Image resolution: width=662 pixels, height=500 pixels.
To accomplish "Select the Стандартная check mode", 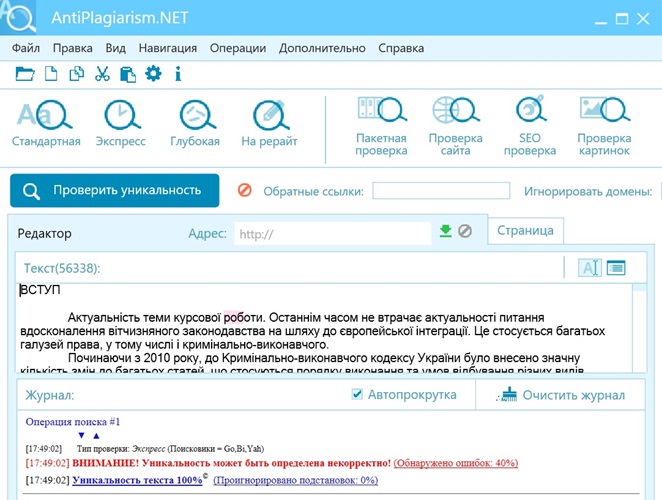I will pyautogui.click(x=46, y=123).
